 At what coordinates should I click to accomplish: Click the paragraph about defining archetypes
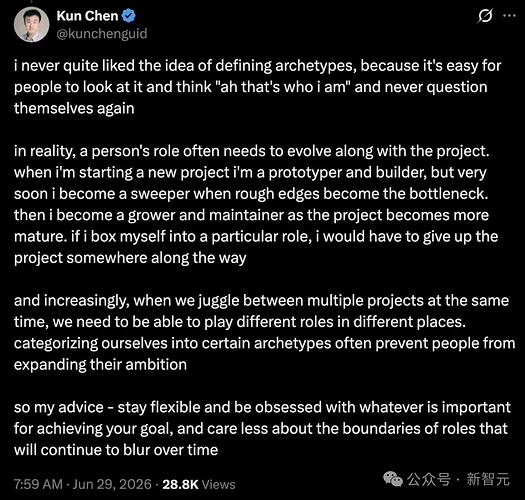[x=257, y=87]
